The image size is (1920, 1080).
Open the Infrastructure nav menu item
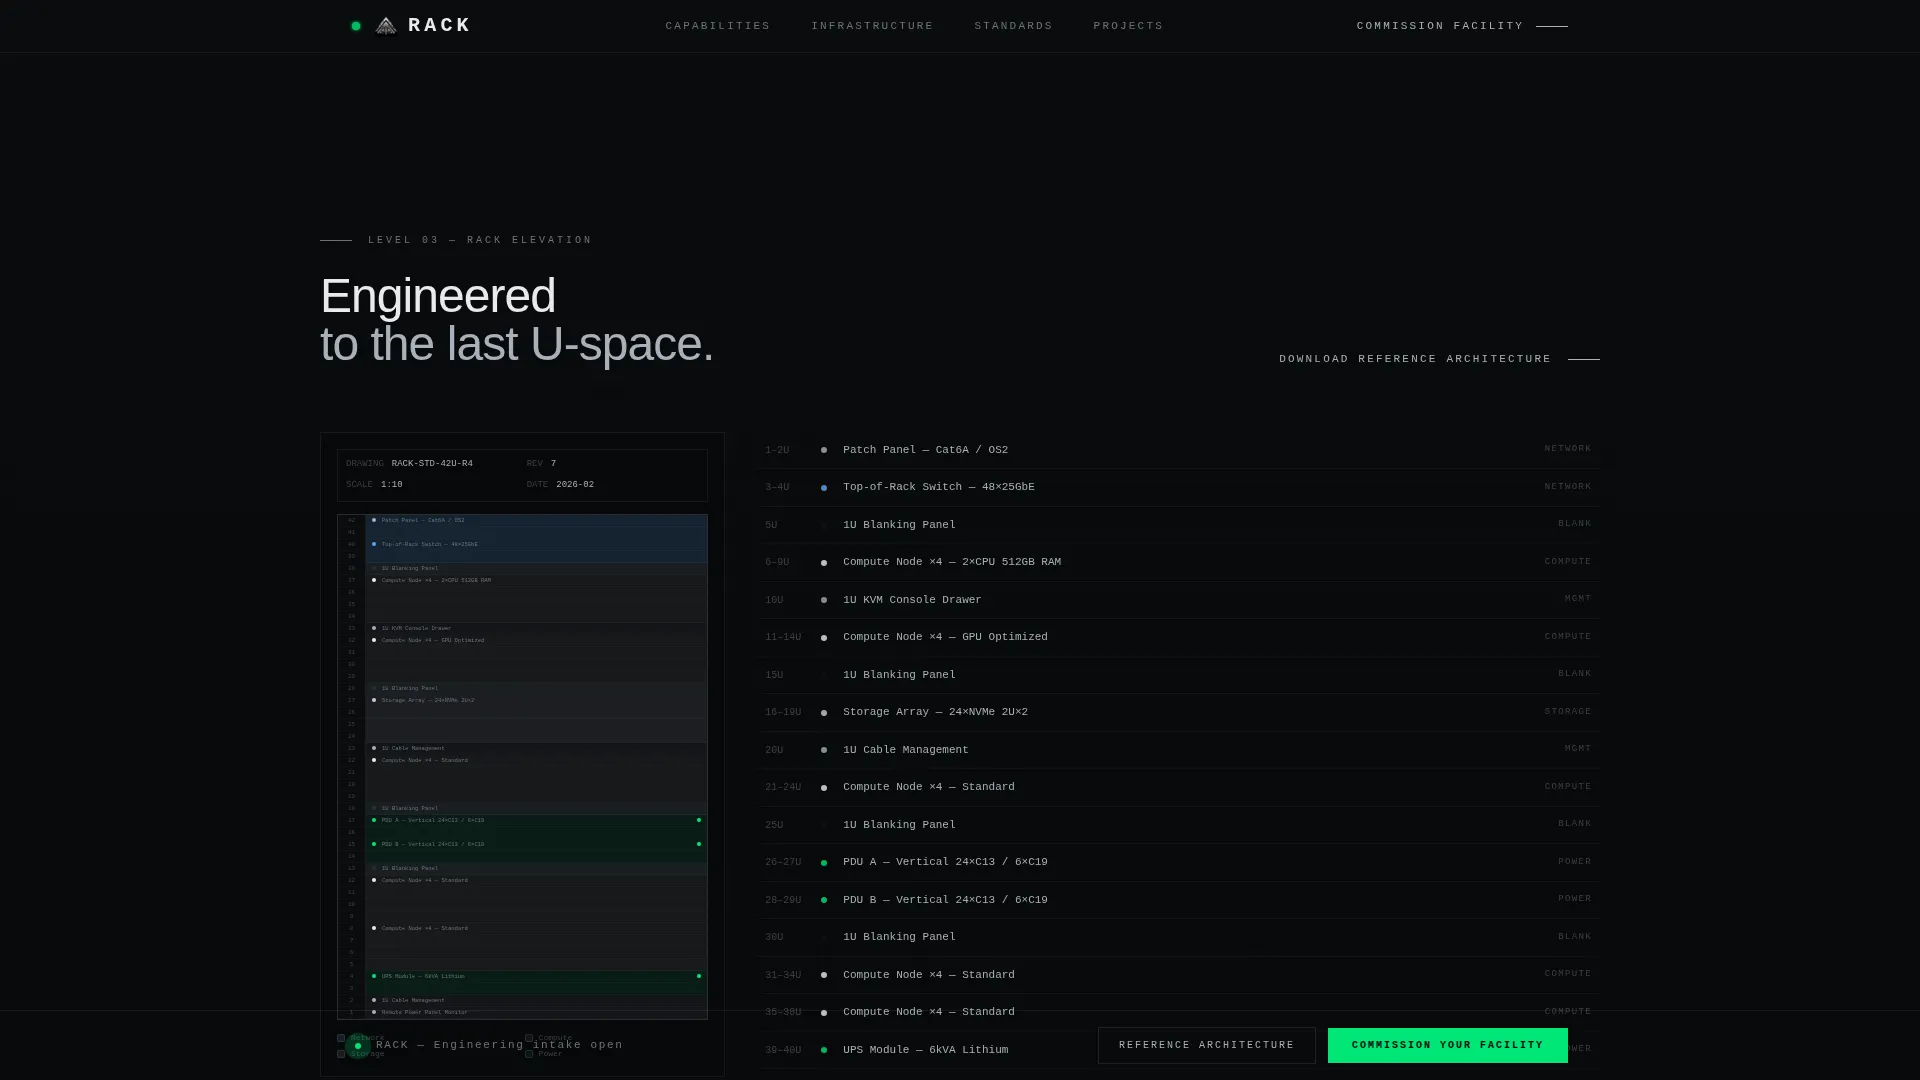(x=872, y=26)
